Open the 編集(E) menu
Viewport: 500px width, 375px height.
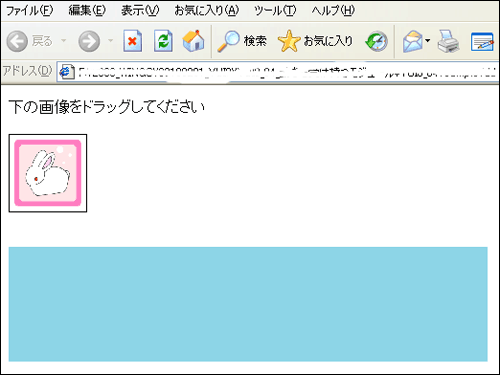click(x=87, y=11)
